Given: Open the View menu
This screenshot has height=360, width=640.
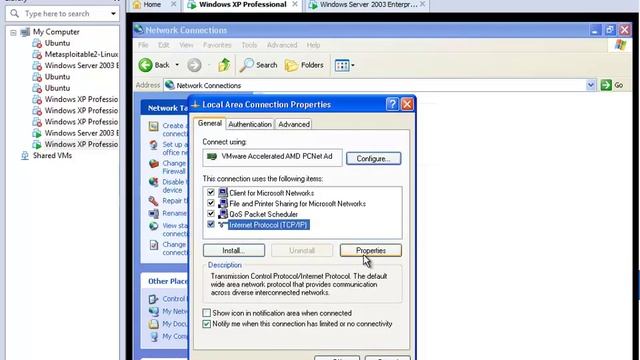Looking at the screenshot, I should pos(186,45).
